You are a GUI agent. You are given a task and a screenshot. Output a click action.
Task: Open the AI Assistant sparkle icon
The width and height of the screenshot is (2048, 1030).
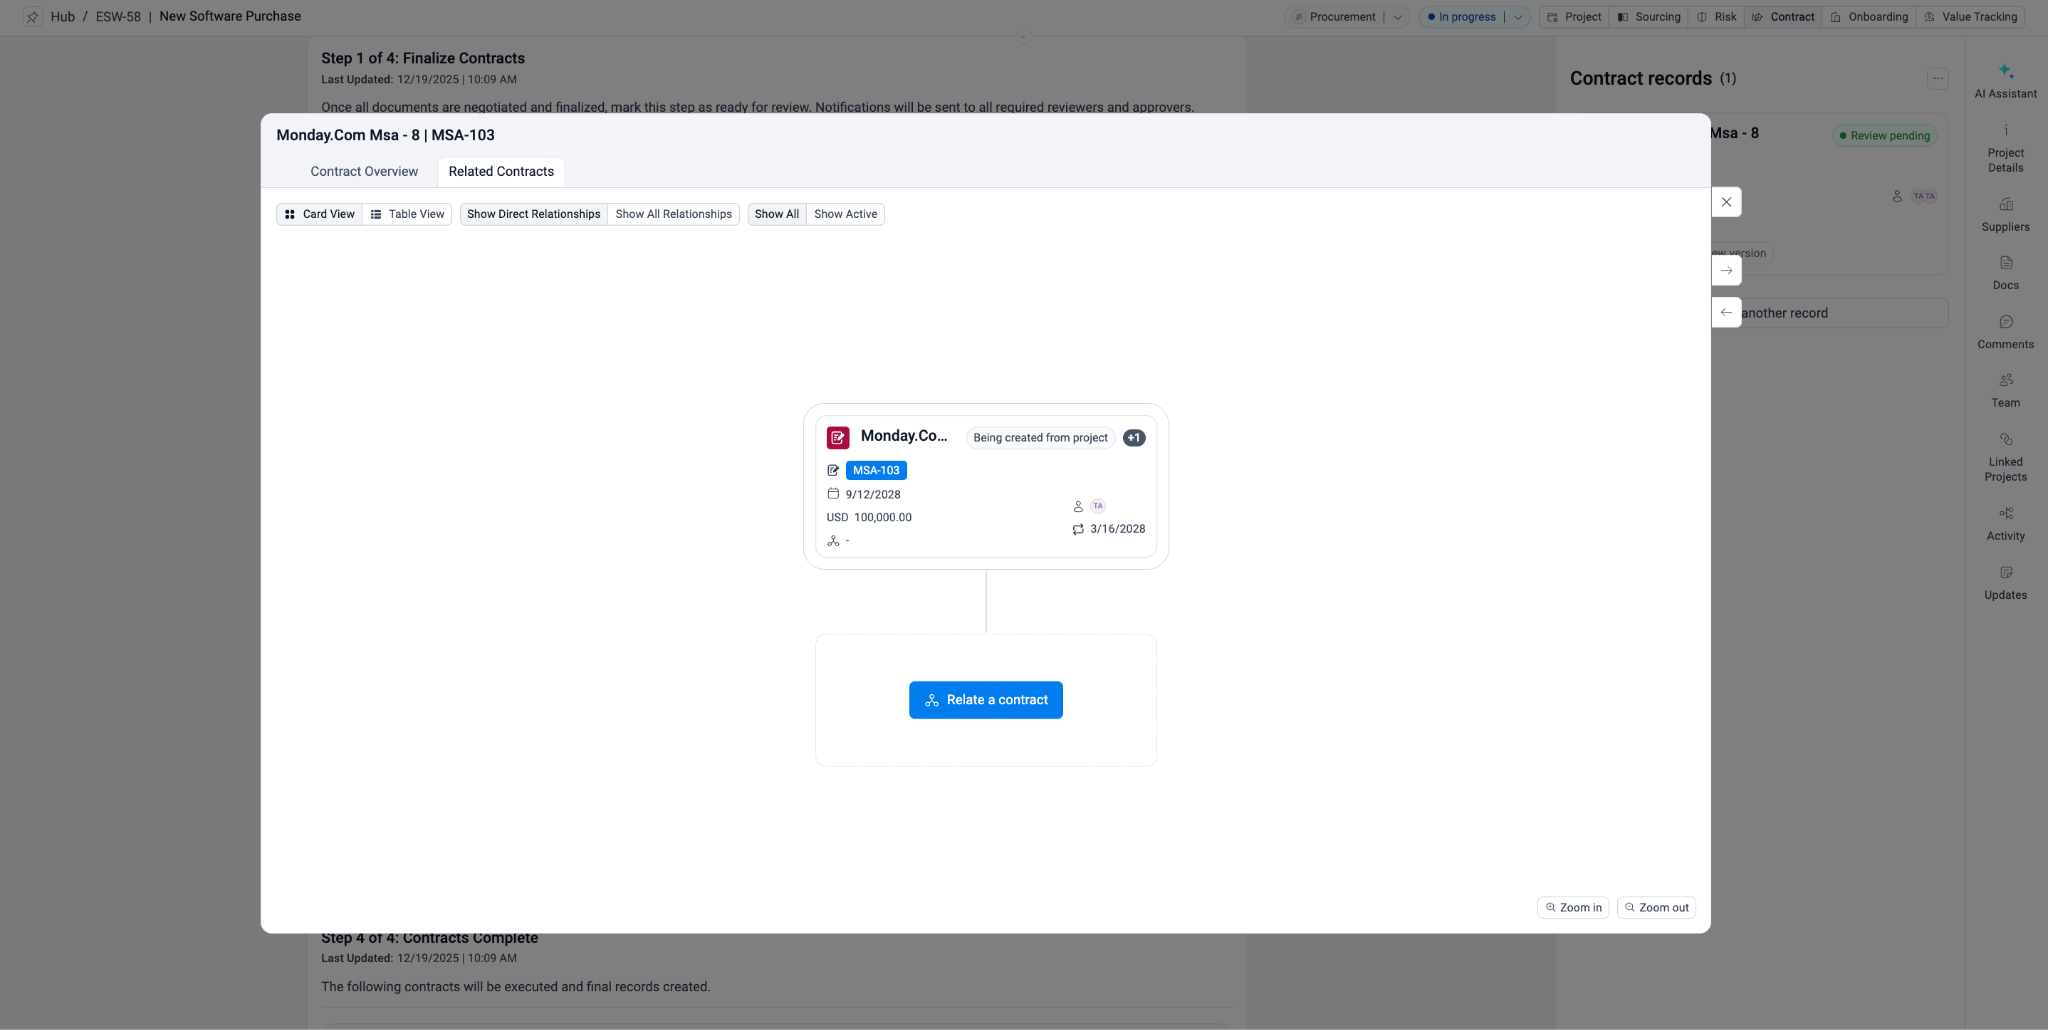2005,72
